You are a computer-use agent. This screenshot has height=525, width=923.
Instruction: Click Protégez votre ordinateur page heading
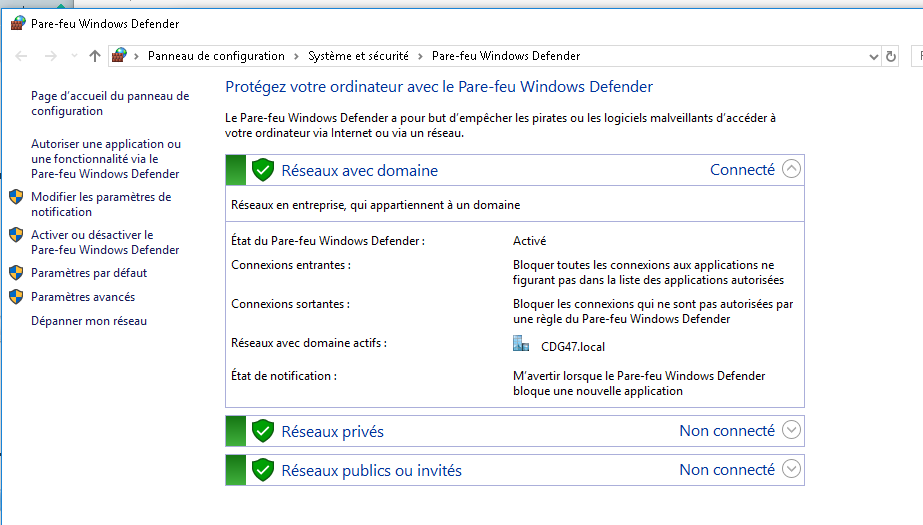tap(439, 87)
